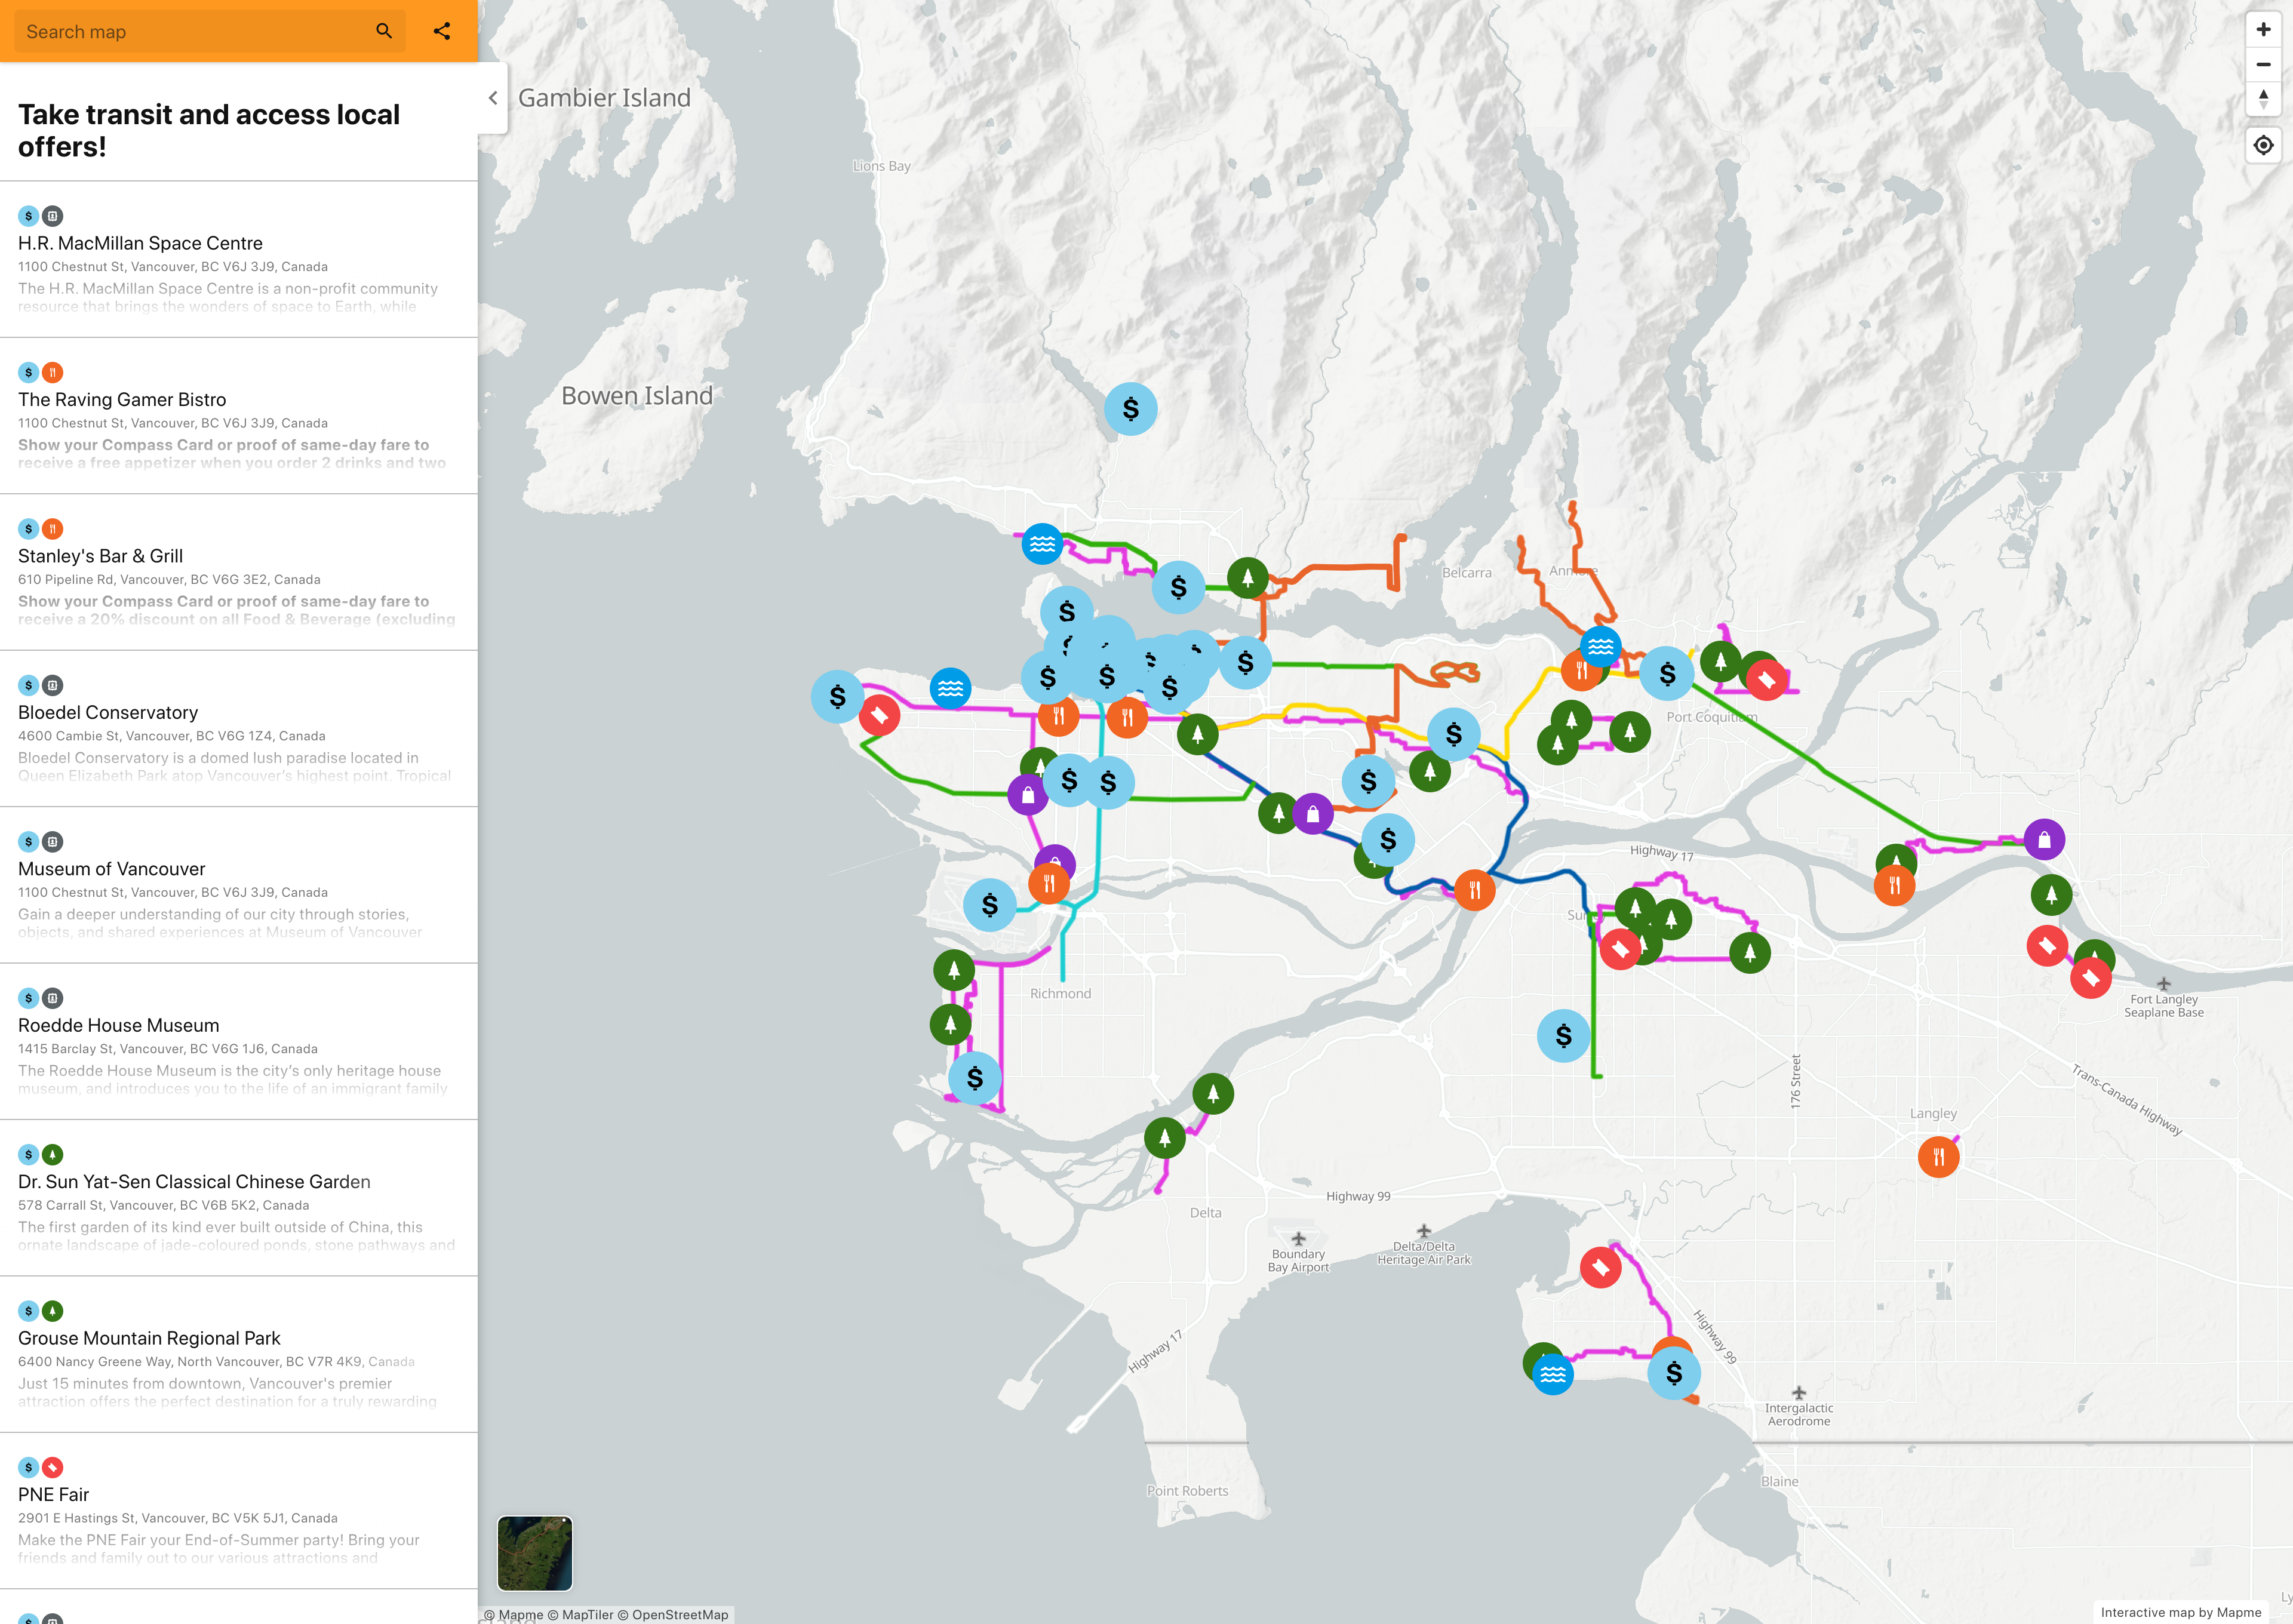Click dollar marker near Lions Bay mountains

point(1130,409)
